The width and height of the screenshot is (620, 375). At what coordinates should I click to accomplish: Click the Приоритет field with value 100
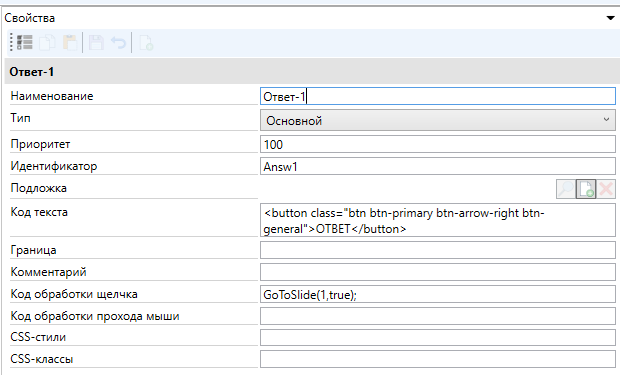pos(438,144)
